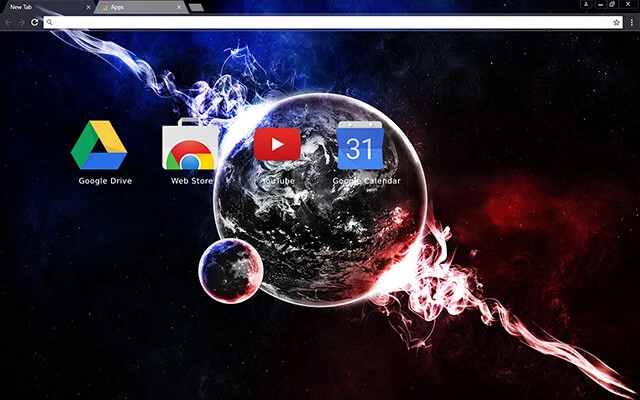The image size is (640, 400).
Task: Click the Google Calendar label text
Action: tap(367, 181)
